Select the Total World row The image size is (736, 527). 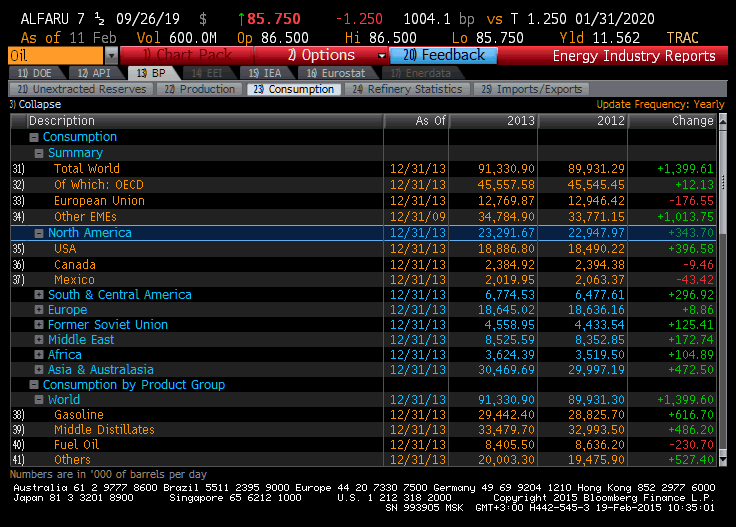363,169
